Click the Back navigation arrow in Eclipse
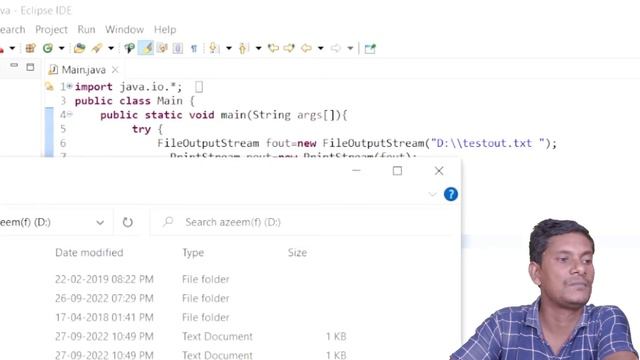 click(306, 48)
